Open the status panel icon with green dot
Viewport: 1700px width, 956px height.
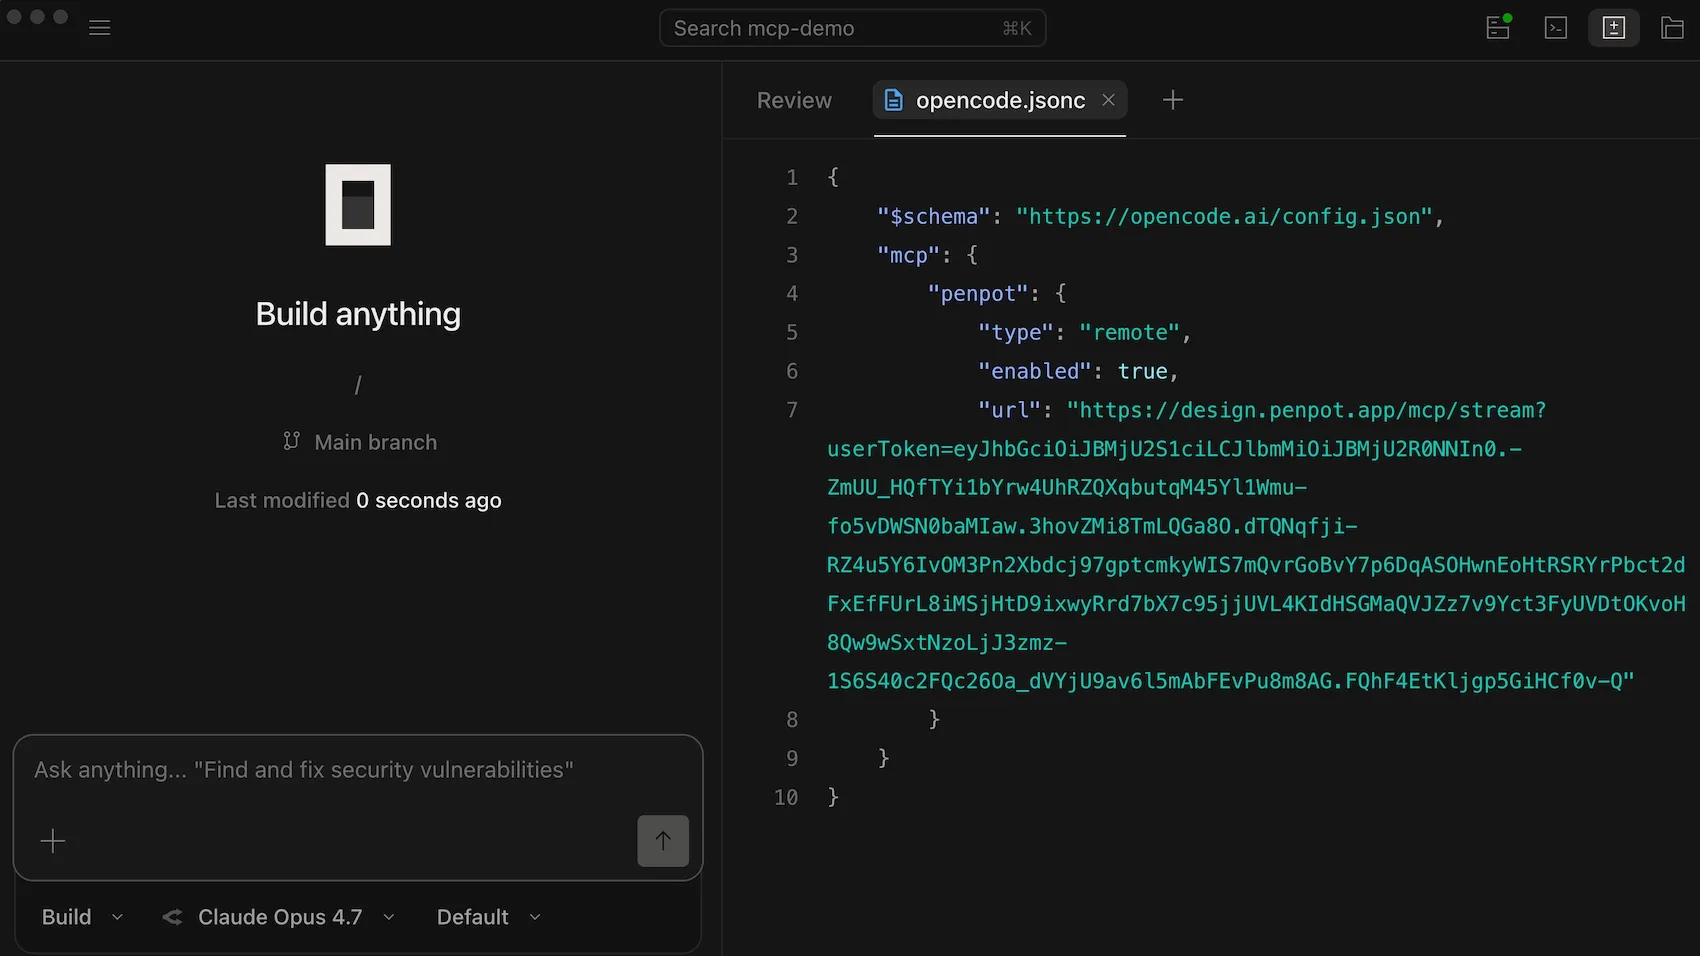pyautogui.click(x=1498, y=27)
